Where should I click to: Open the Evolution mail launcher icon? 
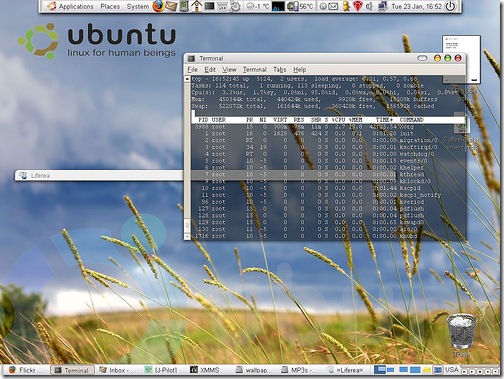(x=171, y=6)
